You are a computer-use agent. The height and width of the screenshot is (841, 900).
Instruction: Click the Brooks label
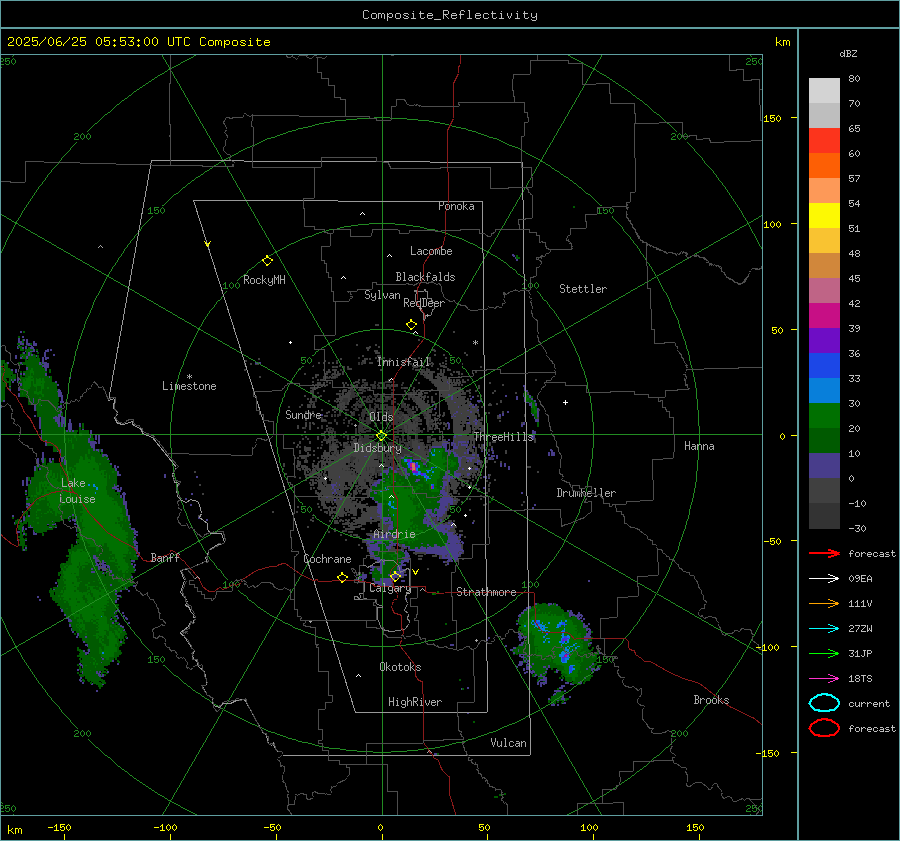tap(711, 700)
